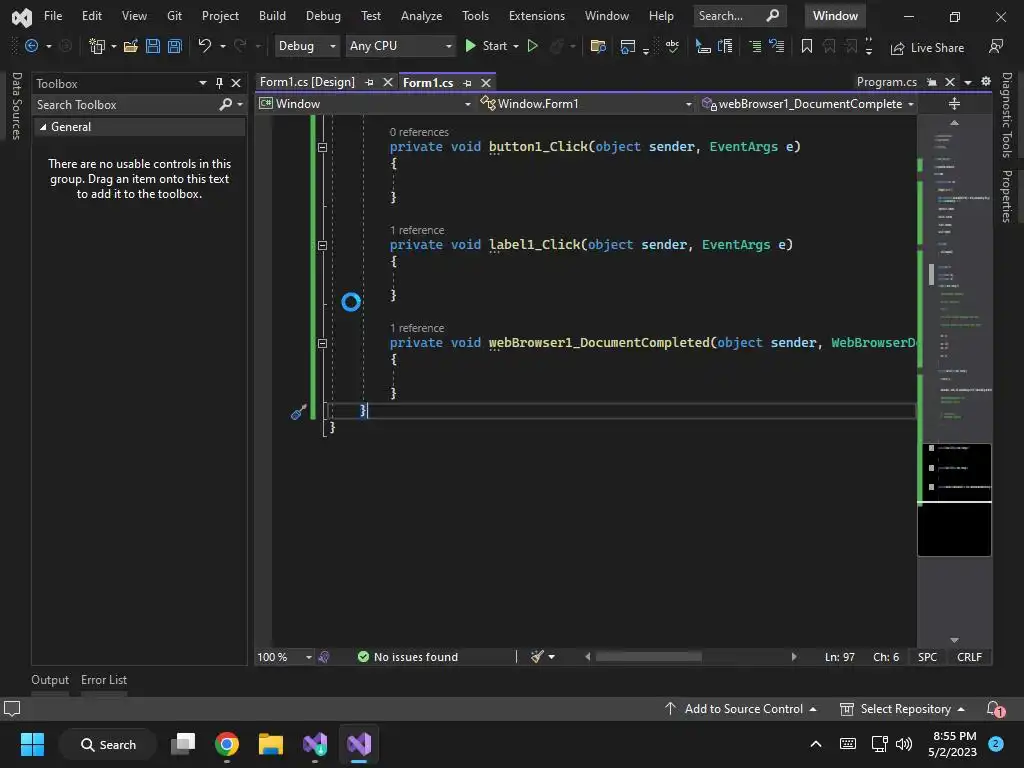Open the File menu
Screen dimensions: 1024x768
53,16
